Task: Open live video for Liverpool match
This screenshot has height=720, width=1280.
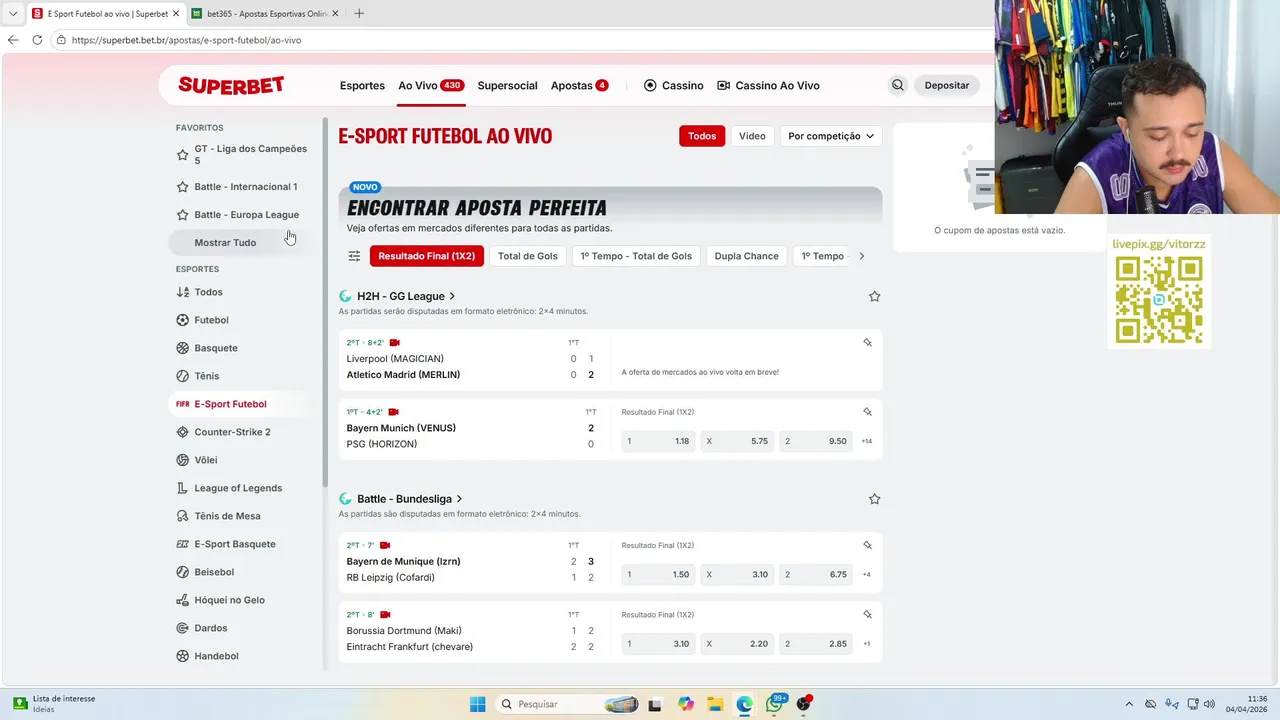Action: pyautogui.click(x=395, y=342)
